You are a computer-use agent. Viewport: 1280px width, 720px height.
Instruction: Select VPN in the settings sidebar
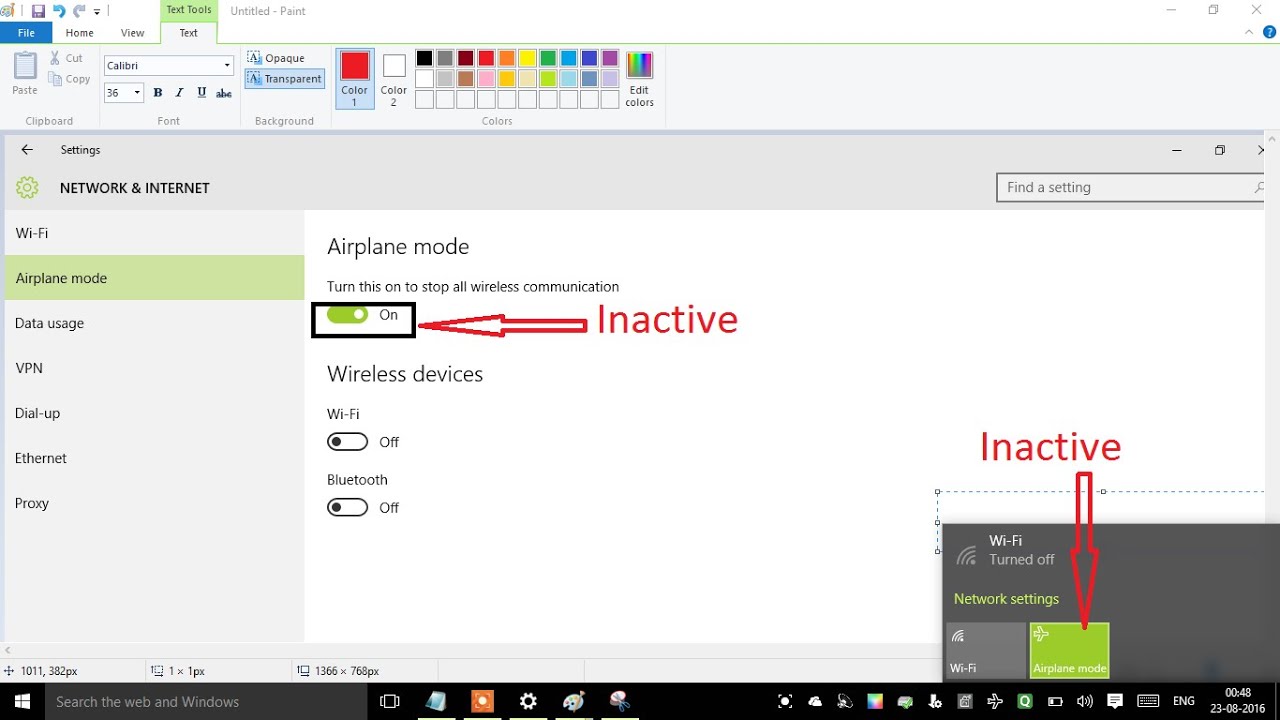(154, 368)
